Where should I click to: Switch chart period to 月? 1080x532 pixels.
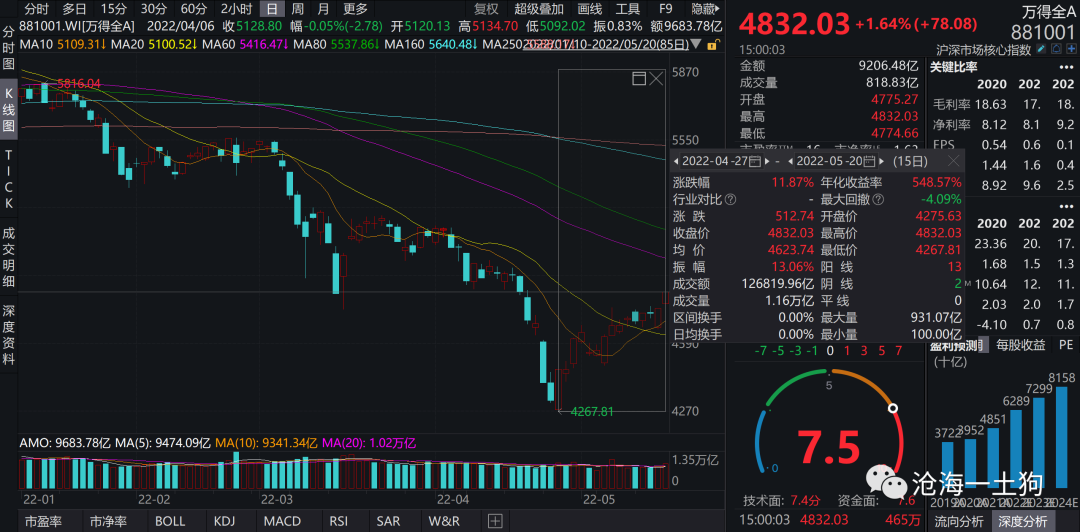coord(323,9)
